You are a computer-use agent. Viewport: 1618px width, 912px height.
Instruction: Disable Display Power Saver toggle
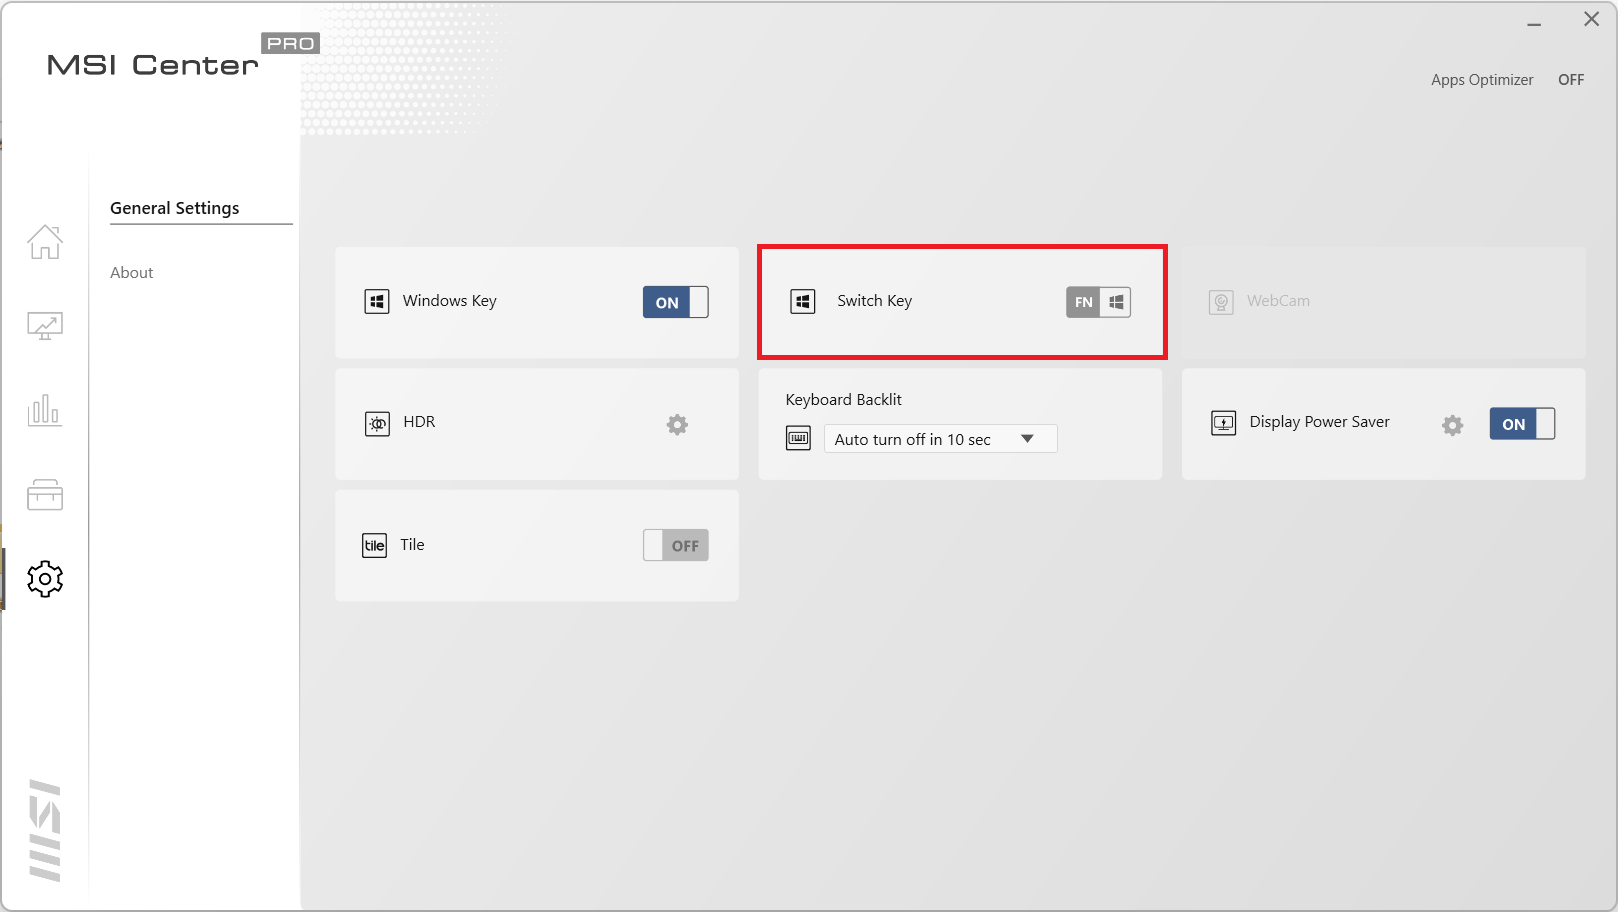1521,424
